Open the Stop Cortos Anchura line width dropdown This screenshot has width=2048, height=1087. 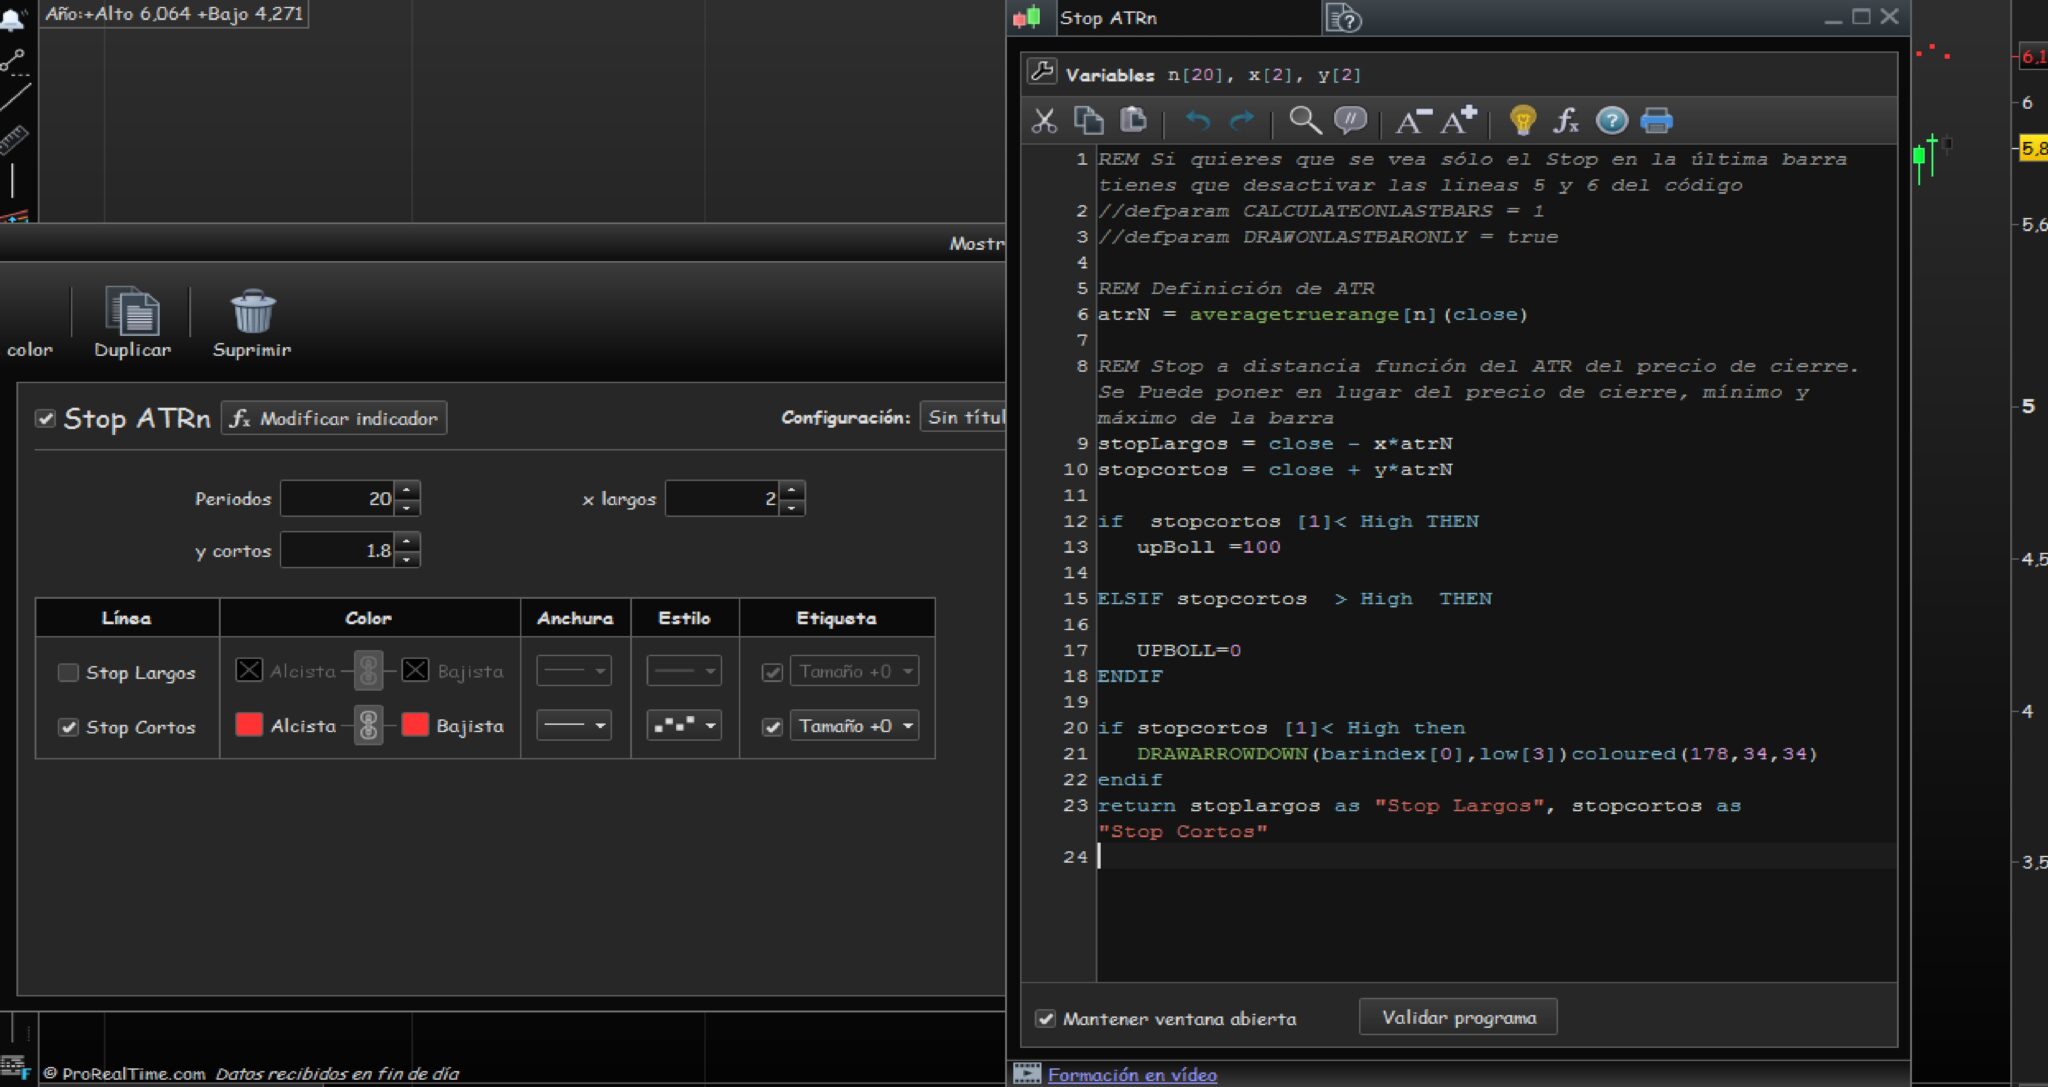click(x=574, y=726)
